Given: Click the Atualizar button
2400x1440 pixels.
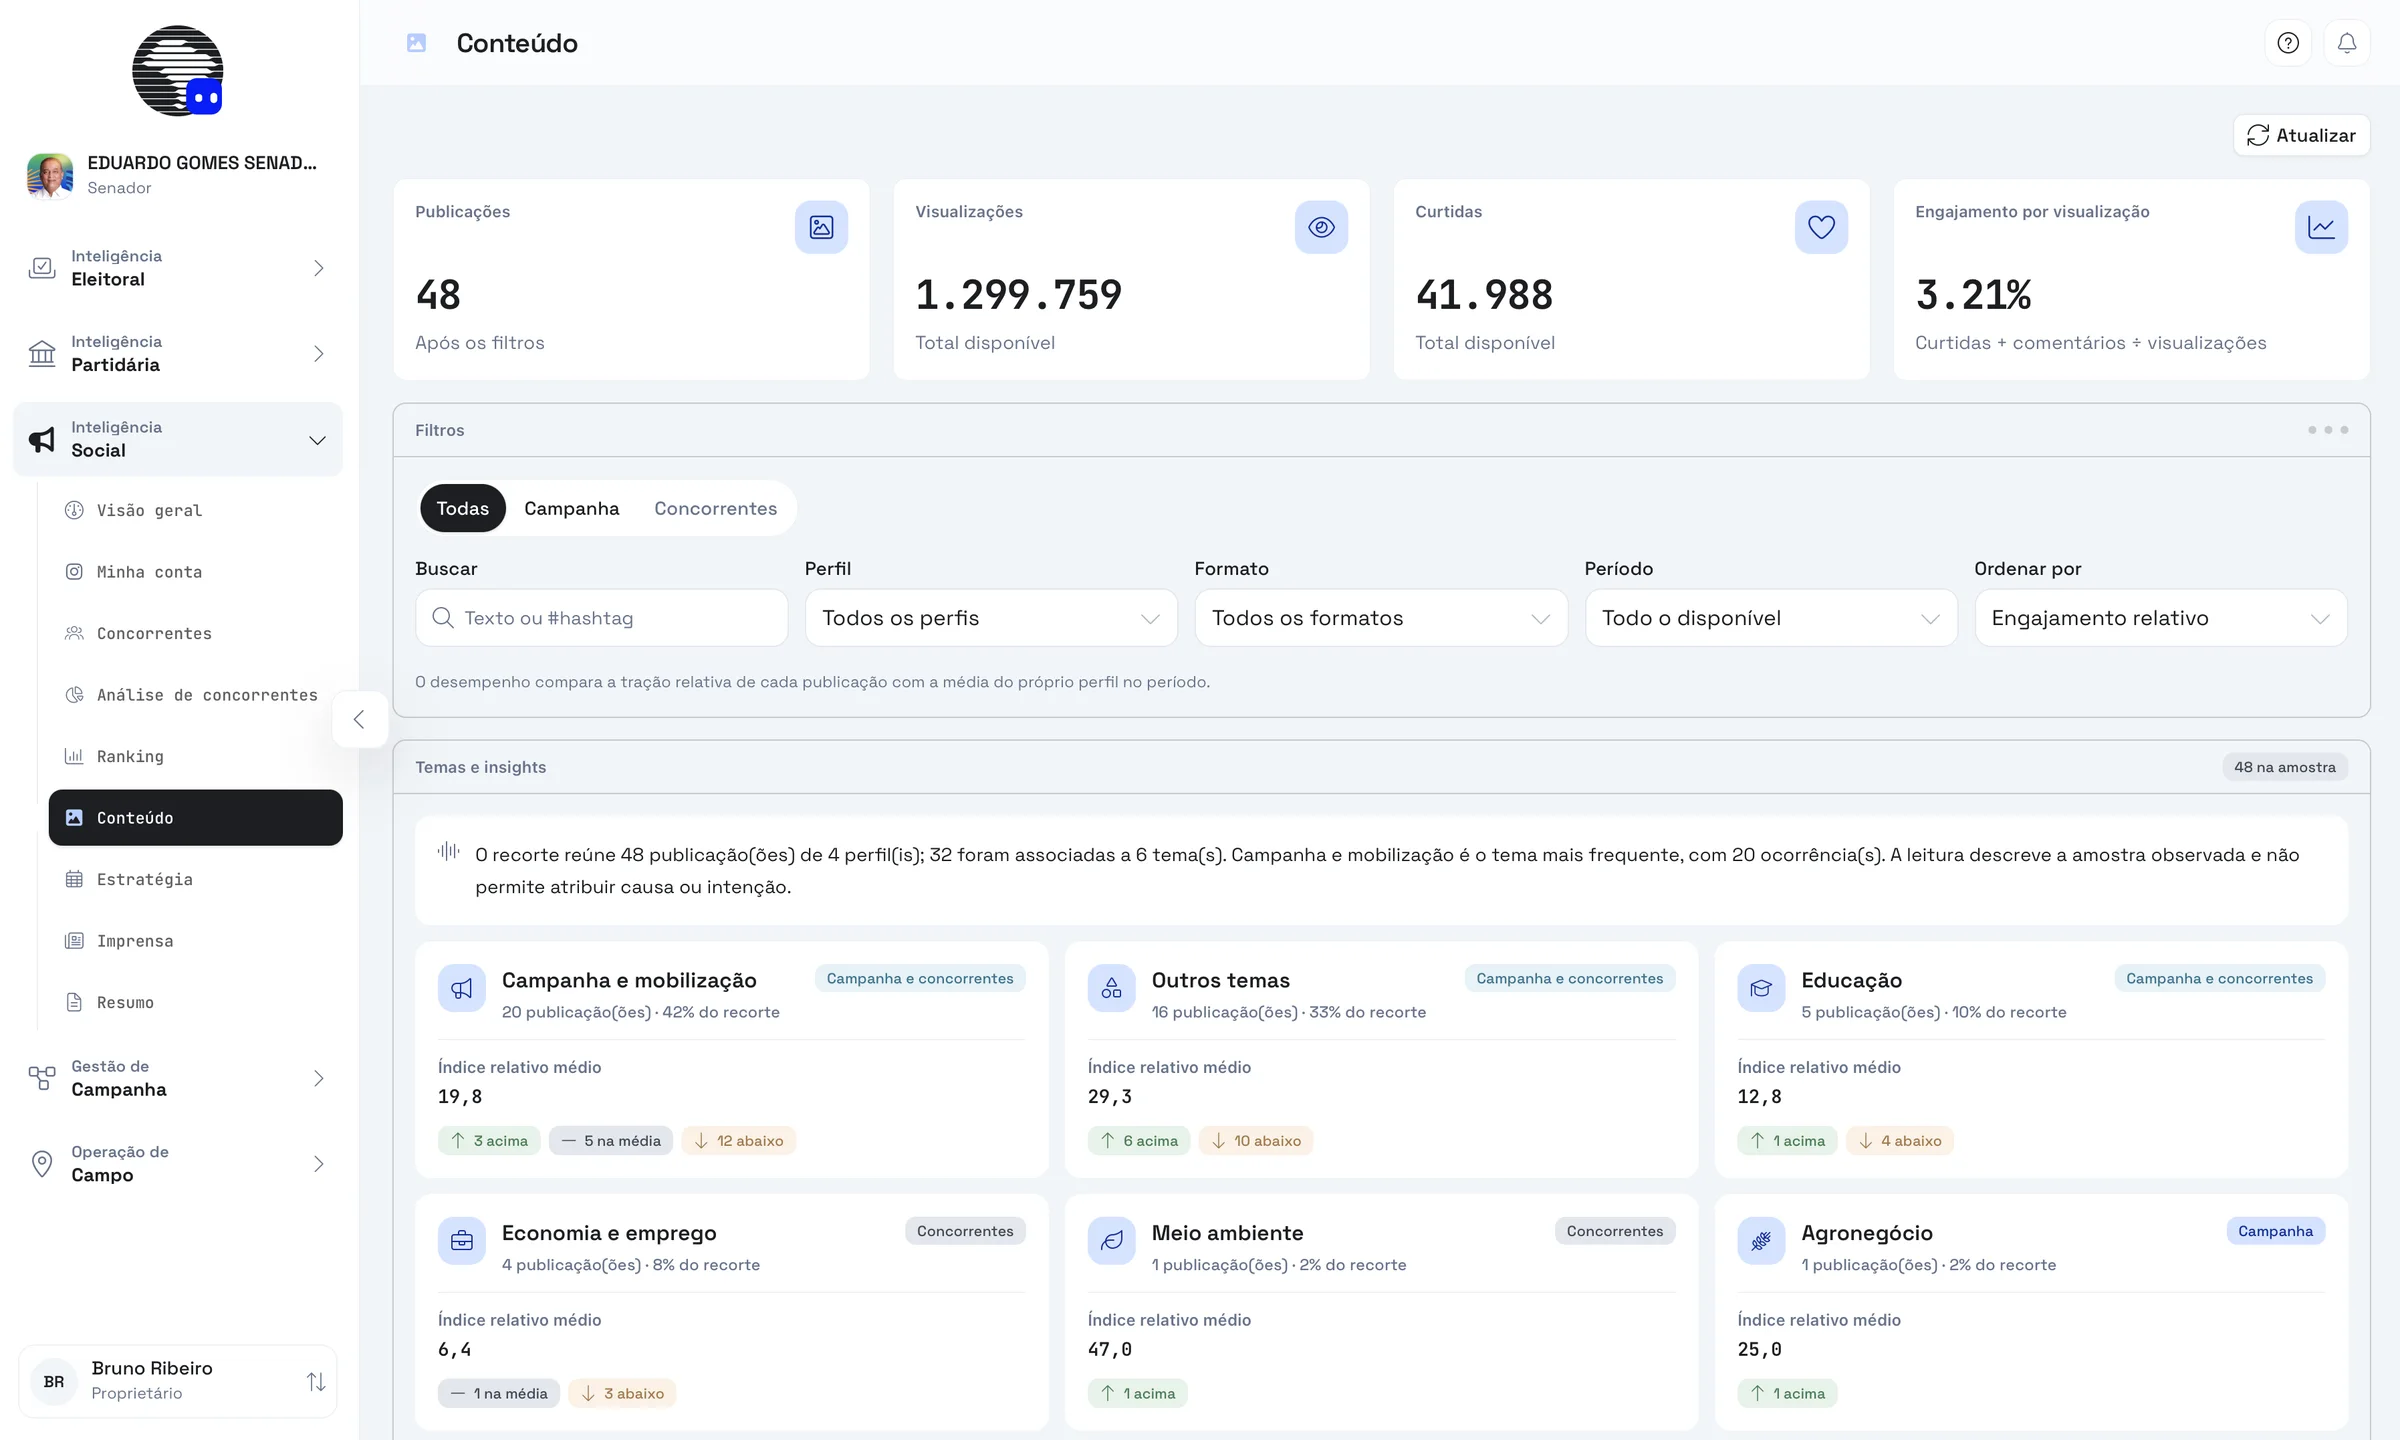Looking at the screenshot, I should click(2301, 135).
